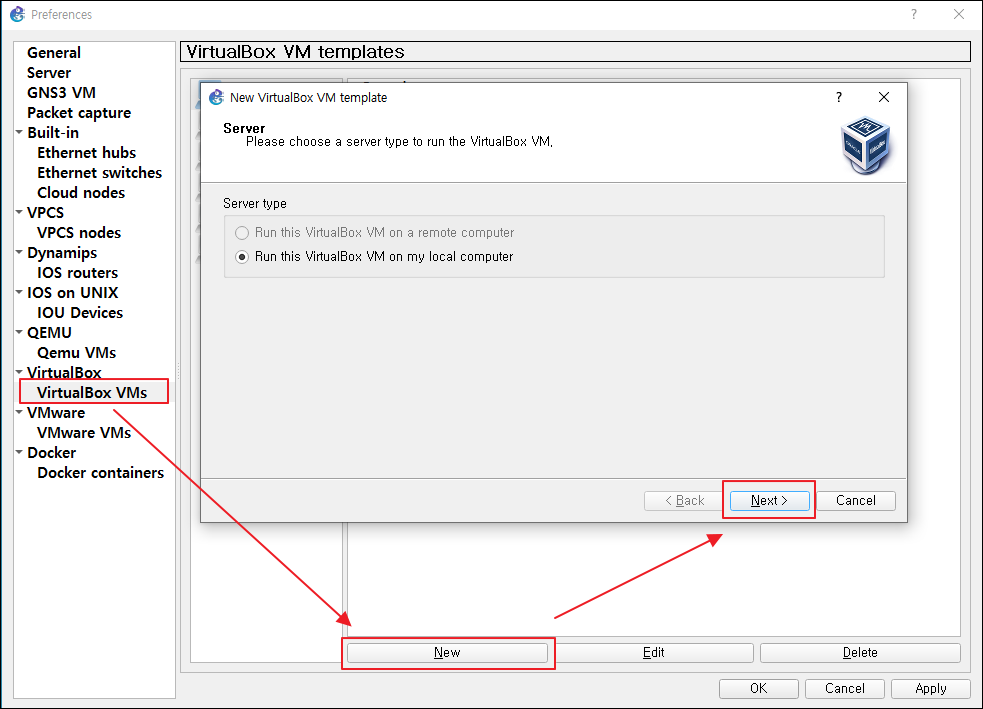Viewport: 983px width, 709px height.
Task: Collapse the VMware tree section
Action: pos(19,412)
